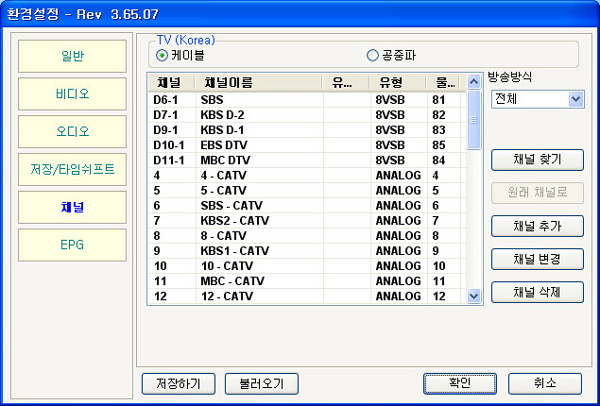Click the 채널 추가 button
This screenshot has width=600, height=406.
(537, 226)
